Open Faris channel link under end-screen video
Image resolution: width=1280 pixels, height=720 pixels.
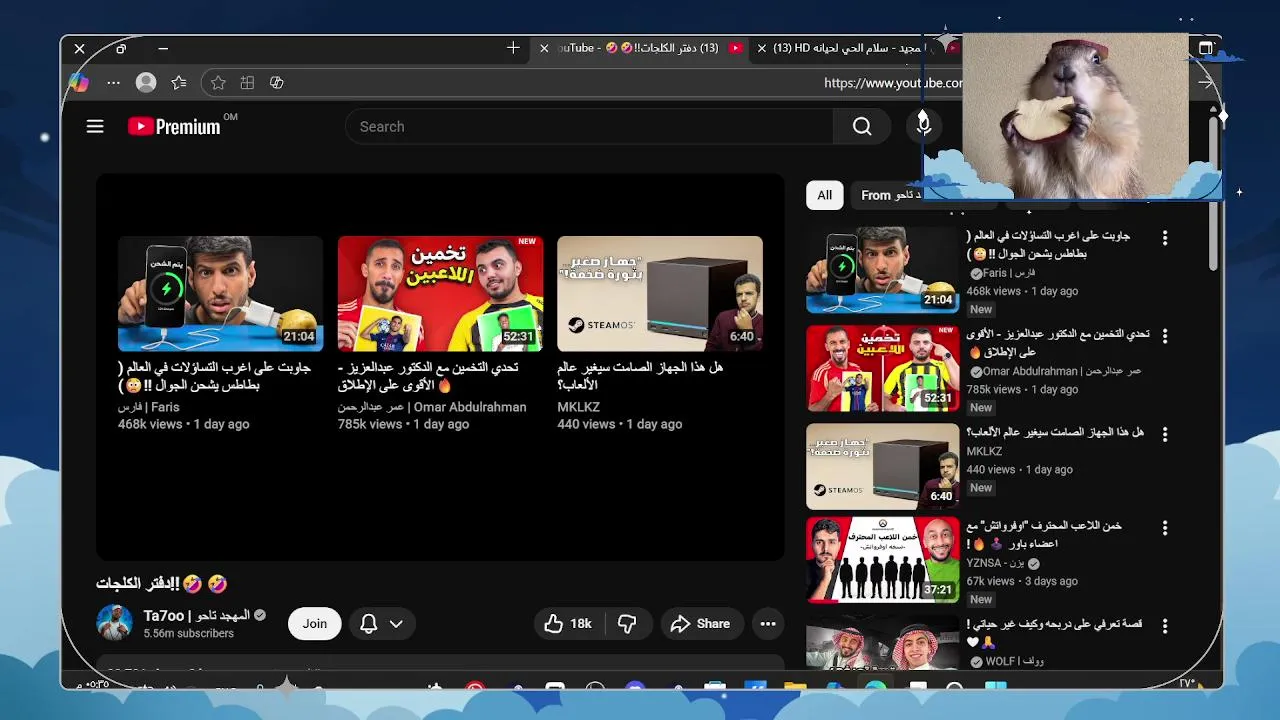(x=148, y=407)
